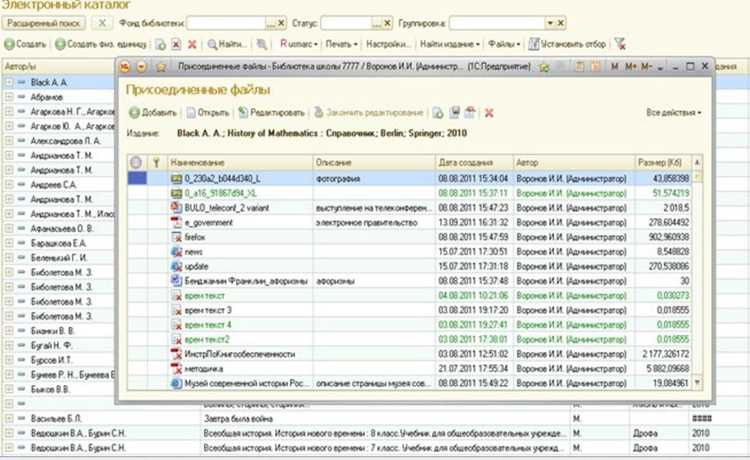
Task: Select the firefox file row
Action: pyautogui.click(x=410, y=237)
